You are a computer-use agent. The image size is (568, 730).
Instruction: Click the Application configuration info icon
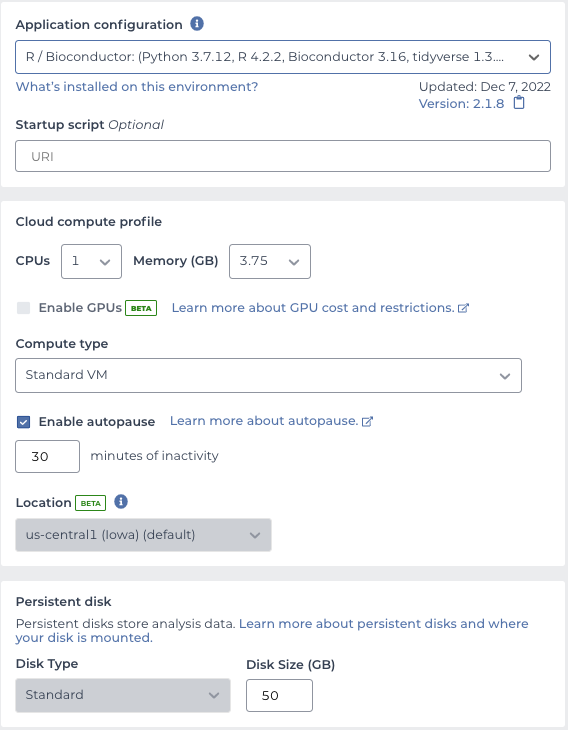click(197, 23)
